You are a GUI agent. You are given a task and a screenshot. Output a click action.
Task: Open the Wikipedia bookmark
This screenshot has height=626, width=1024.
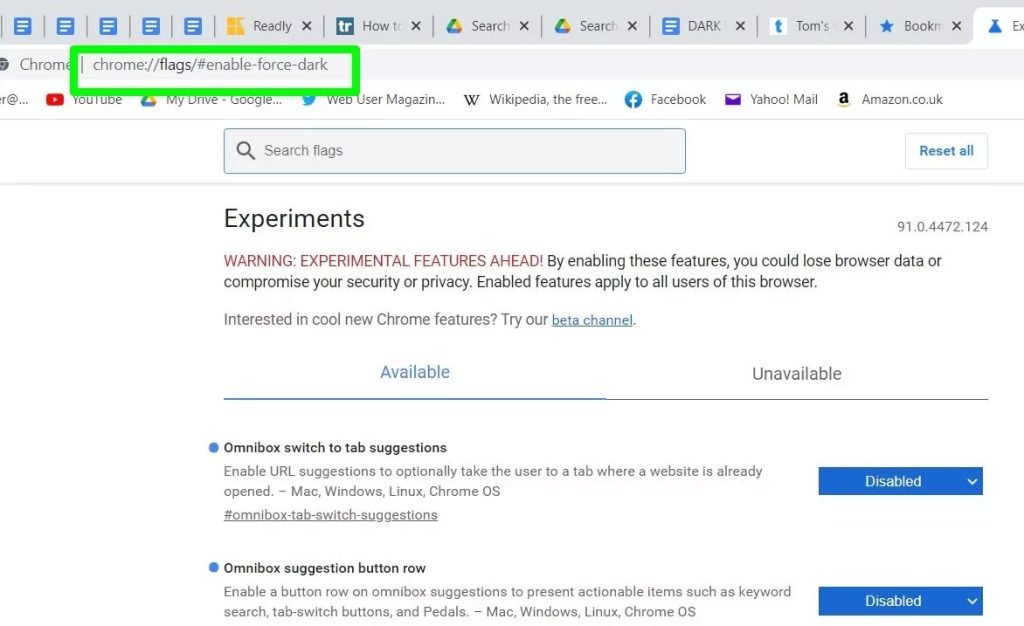tap(536, 100)
